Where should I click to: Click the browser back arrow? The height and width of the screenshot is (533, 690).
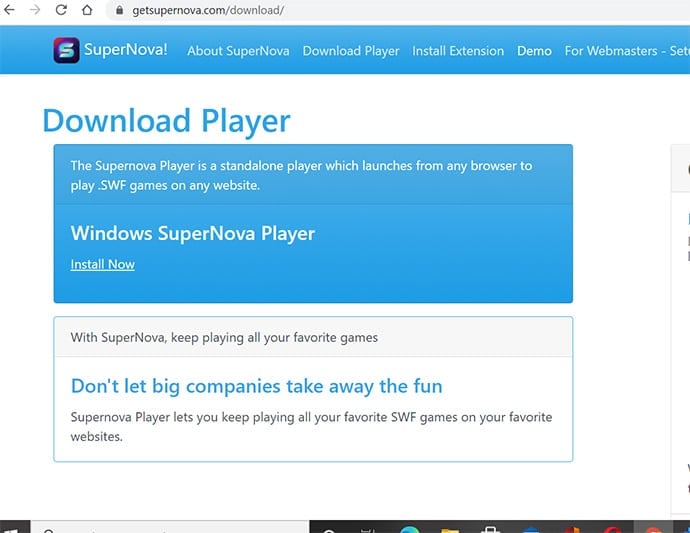[9, 10]
